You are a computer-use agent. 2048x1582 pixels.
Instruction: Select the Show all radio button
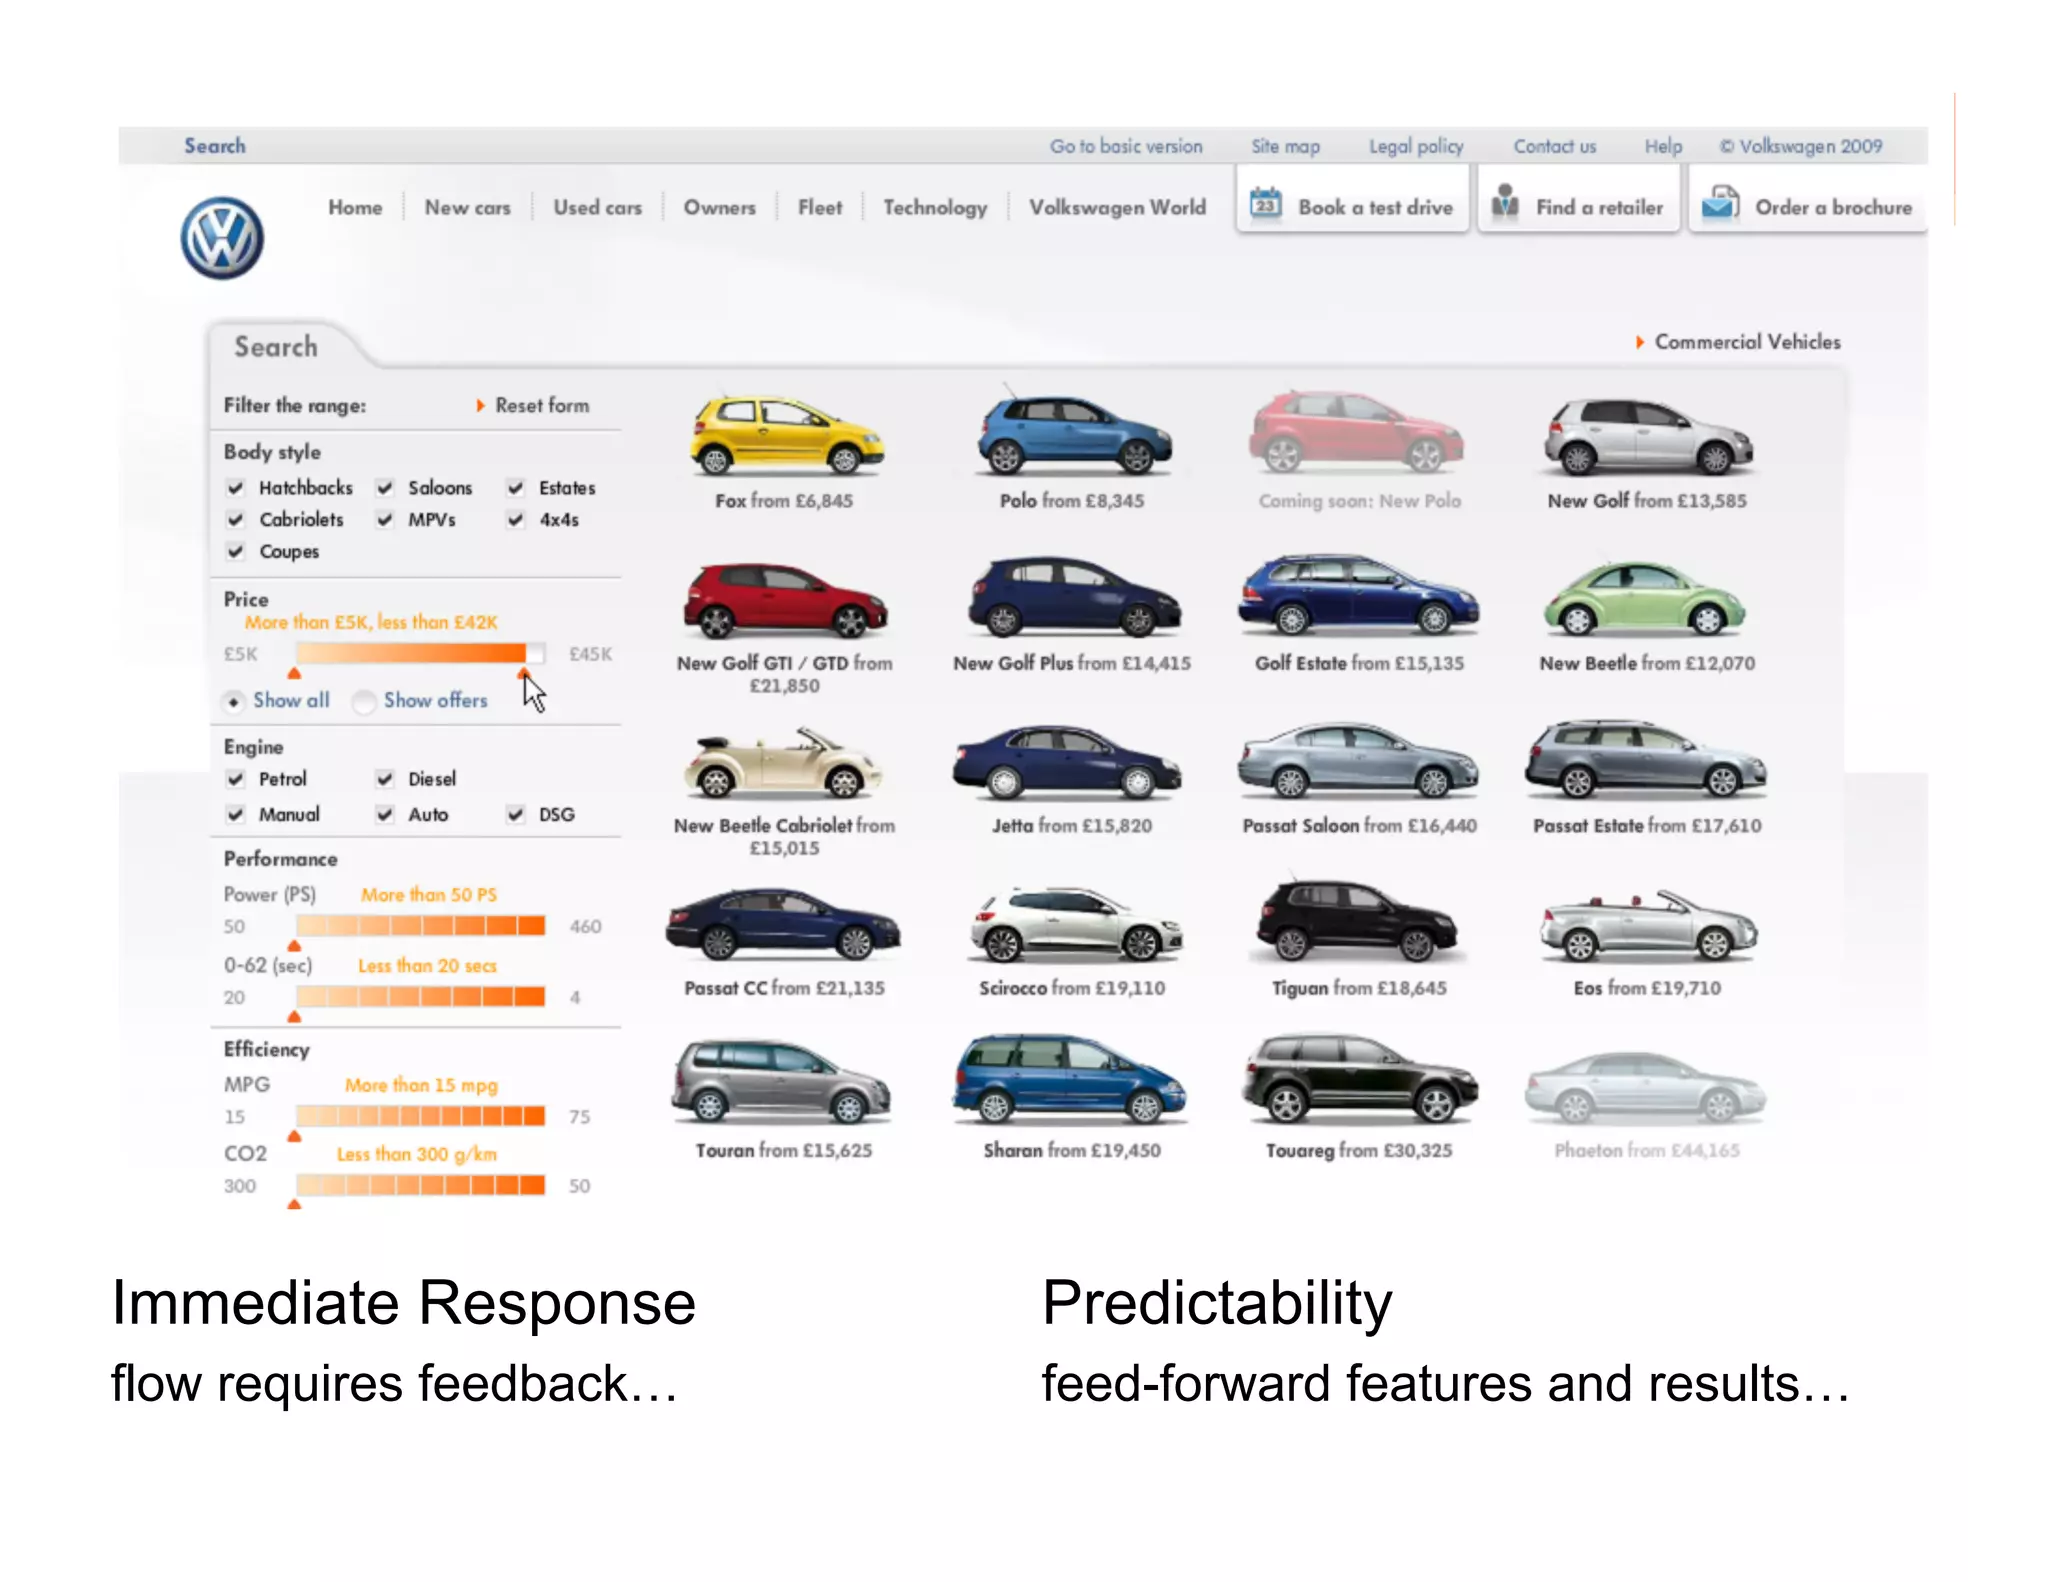click(233, 702)
